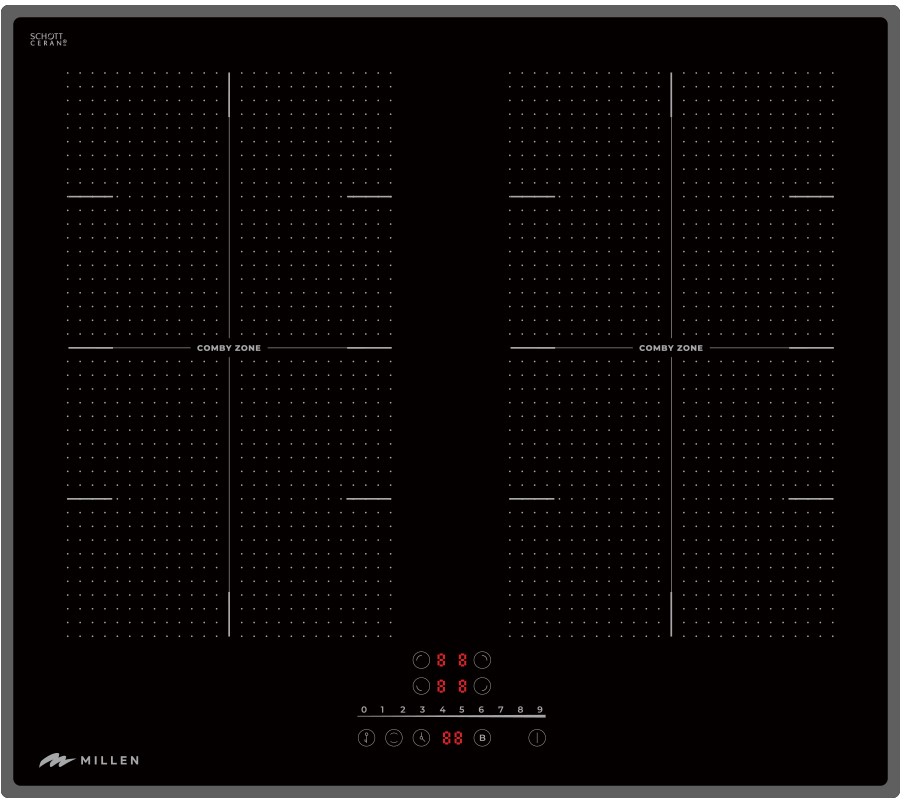904x806 pixels.
Task: Tap the timer clock icon
Action: [x=421, y=739]
